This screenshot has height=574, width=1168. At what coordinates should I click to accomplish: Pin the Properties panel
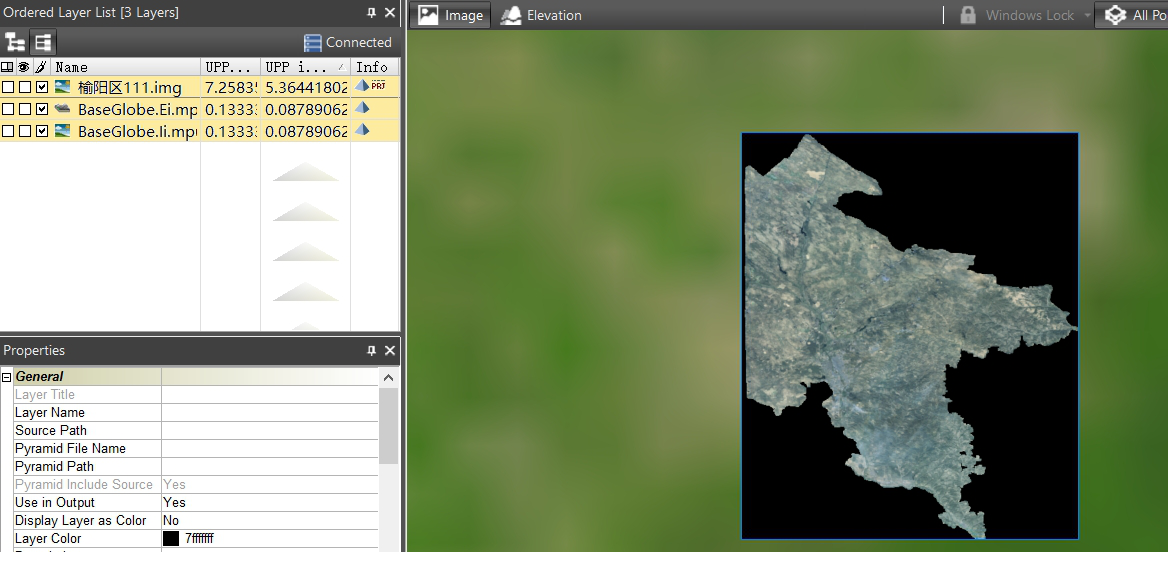(x=372, y=351)
